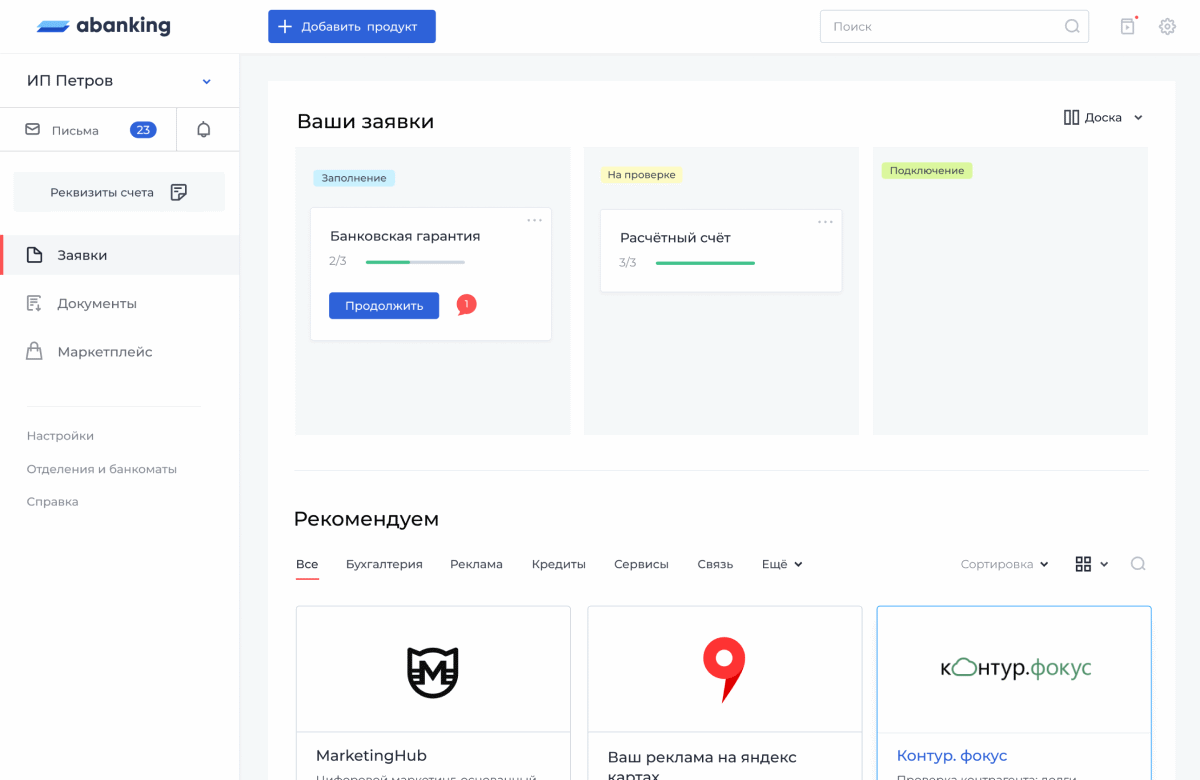Viewport: 1200px width, 780px height.
Task: Click the Подключение status label
Action: (927, 171)
